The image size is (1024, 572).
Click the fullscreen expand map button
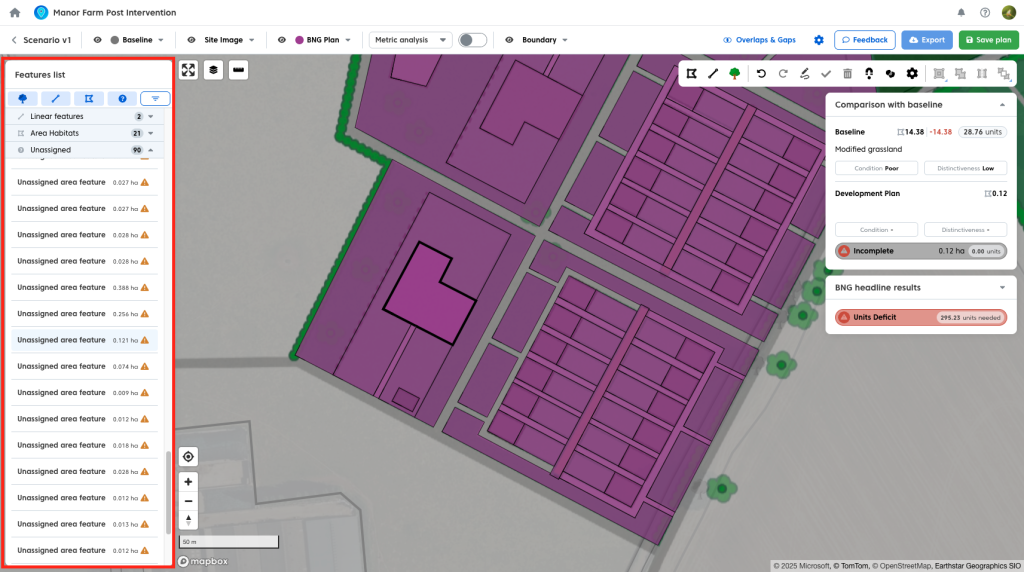coord(188,70)
